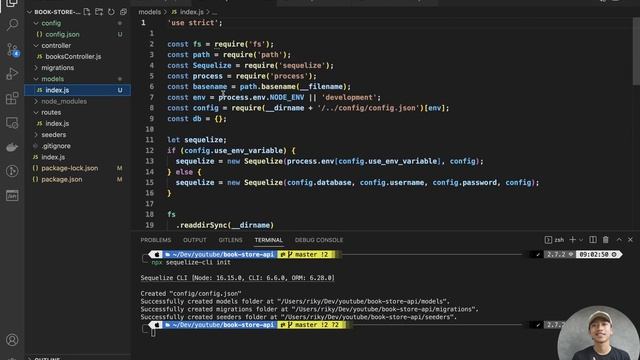Open Remote Explorer view
This screenshot has width=640, height=360.
pos(12,122)
